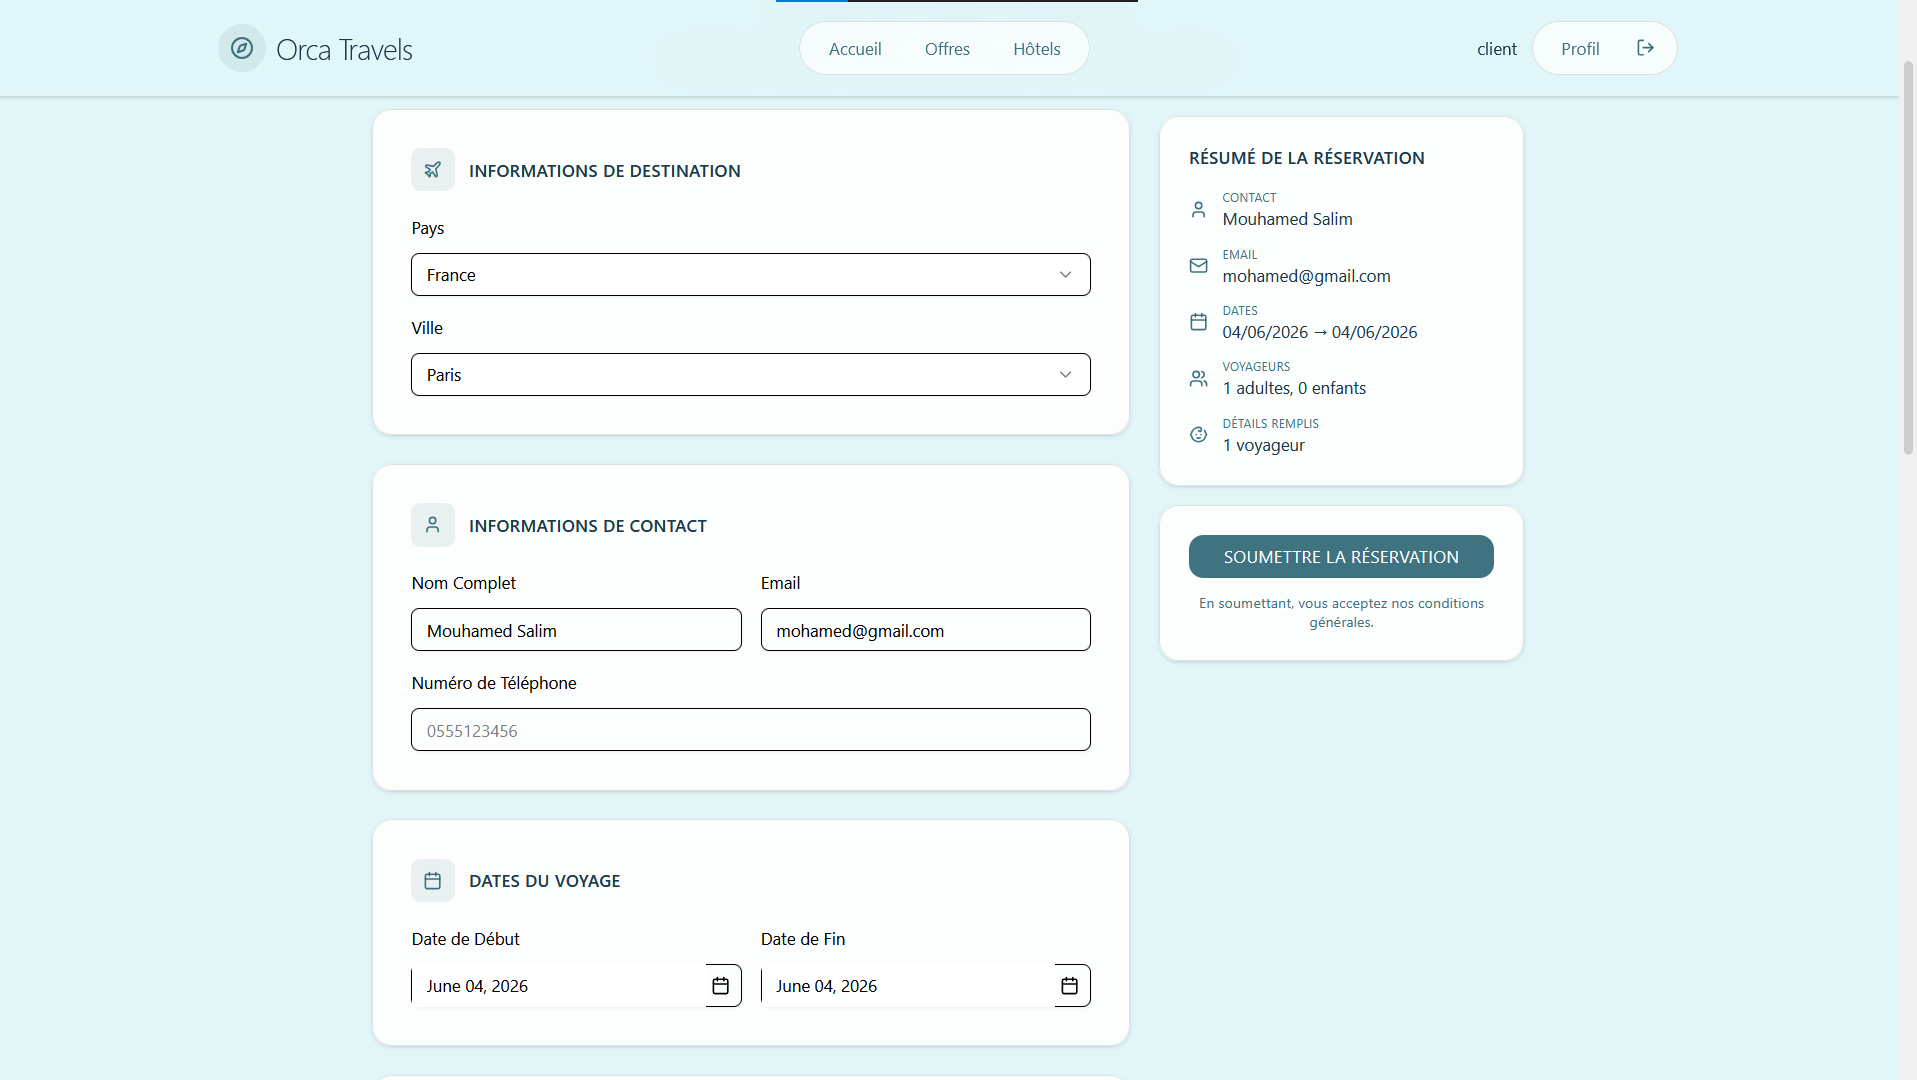
Task: Navigate to Hôtels
Action: (x=1037, y=49)
